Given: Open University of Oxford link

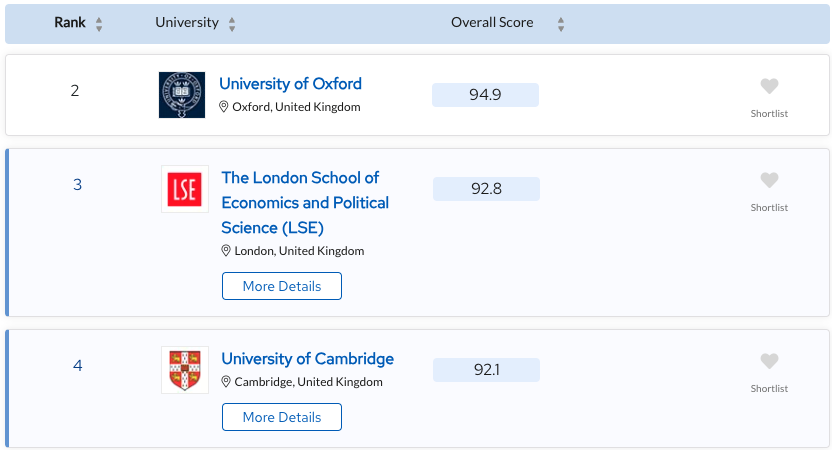Looking at the screenshot, I should click(x=290, y=84).
